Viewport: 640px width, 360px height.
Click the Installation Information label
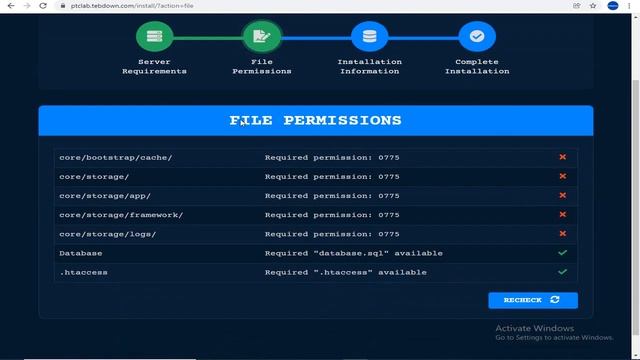pos(369,67)
